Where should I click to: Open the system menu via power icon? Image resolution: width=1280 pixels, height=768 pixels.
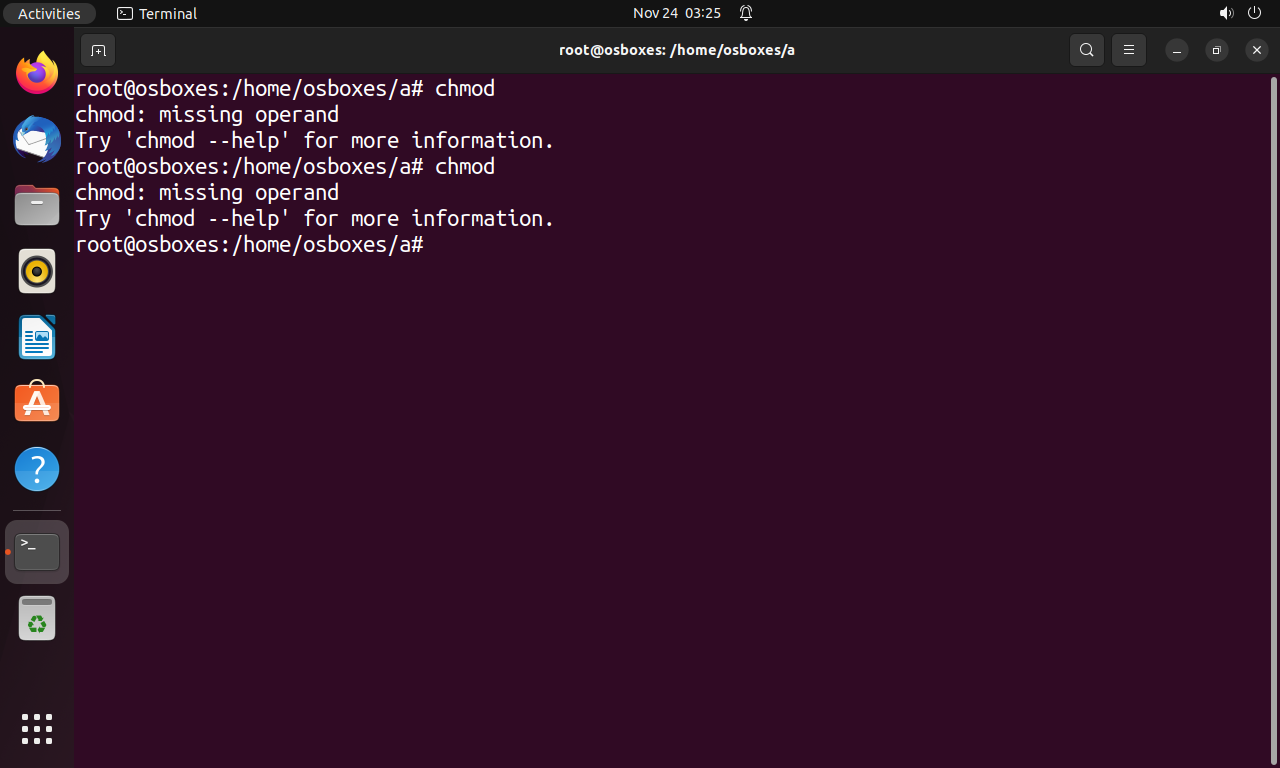pyautogui.click(x=1255, y=13)
